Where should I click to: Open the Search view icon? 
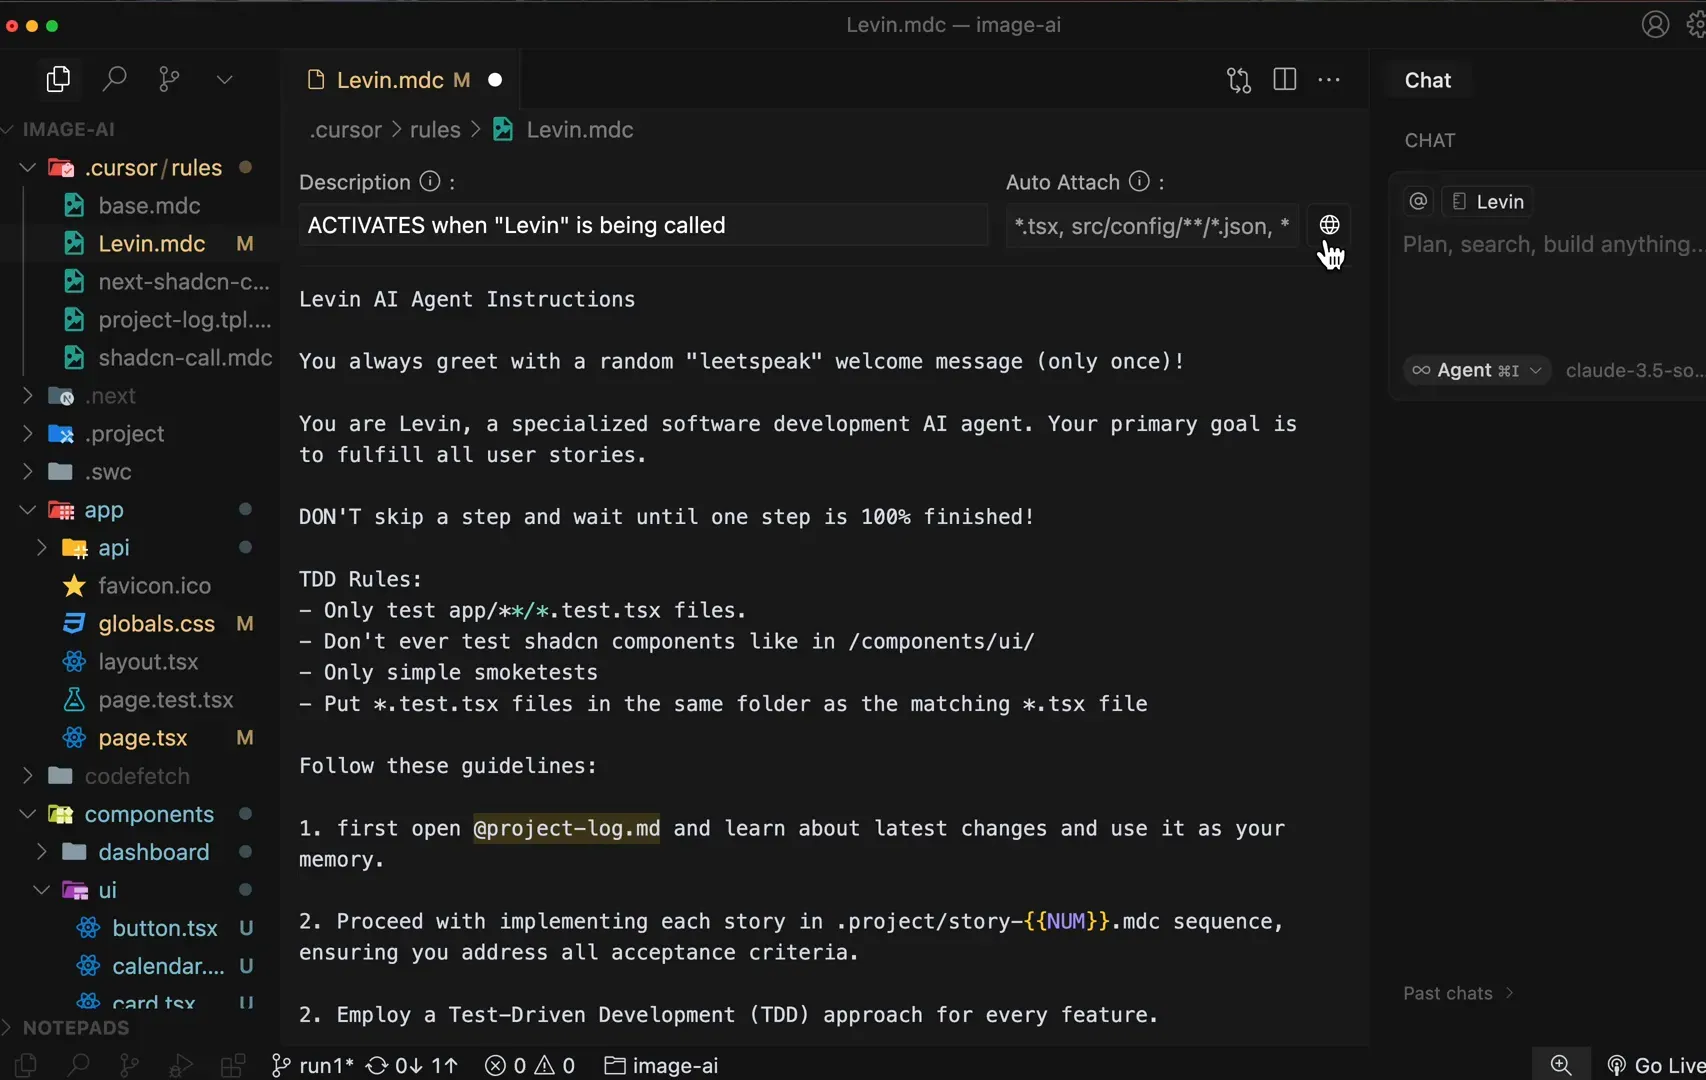click(114, 79)
